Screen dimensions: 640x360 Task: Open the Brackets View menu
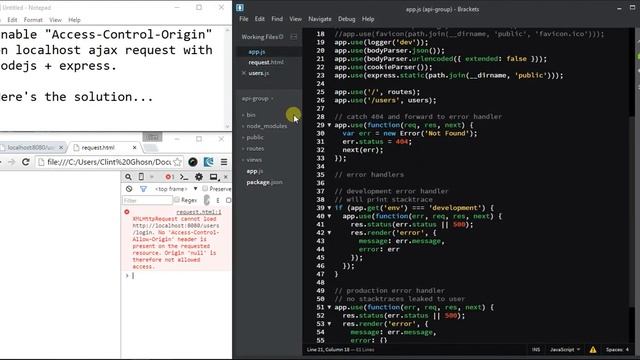(x=296, y=19)
